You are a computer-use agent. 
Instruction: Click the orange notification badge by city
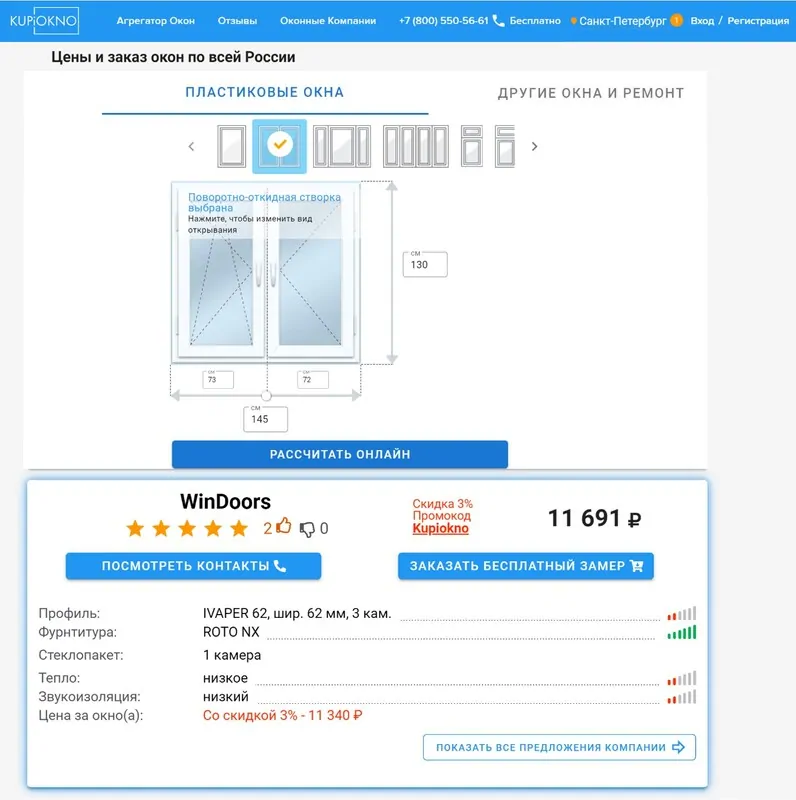(676, 20)
